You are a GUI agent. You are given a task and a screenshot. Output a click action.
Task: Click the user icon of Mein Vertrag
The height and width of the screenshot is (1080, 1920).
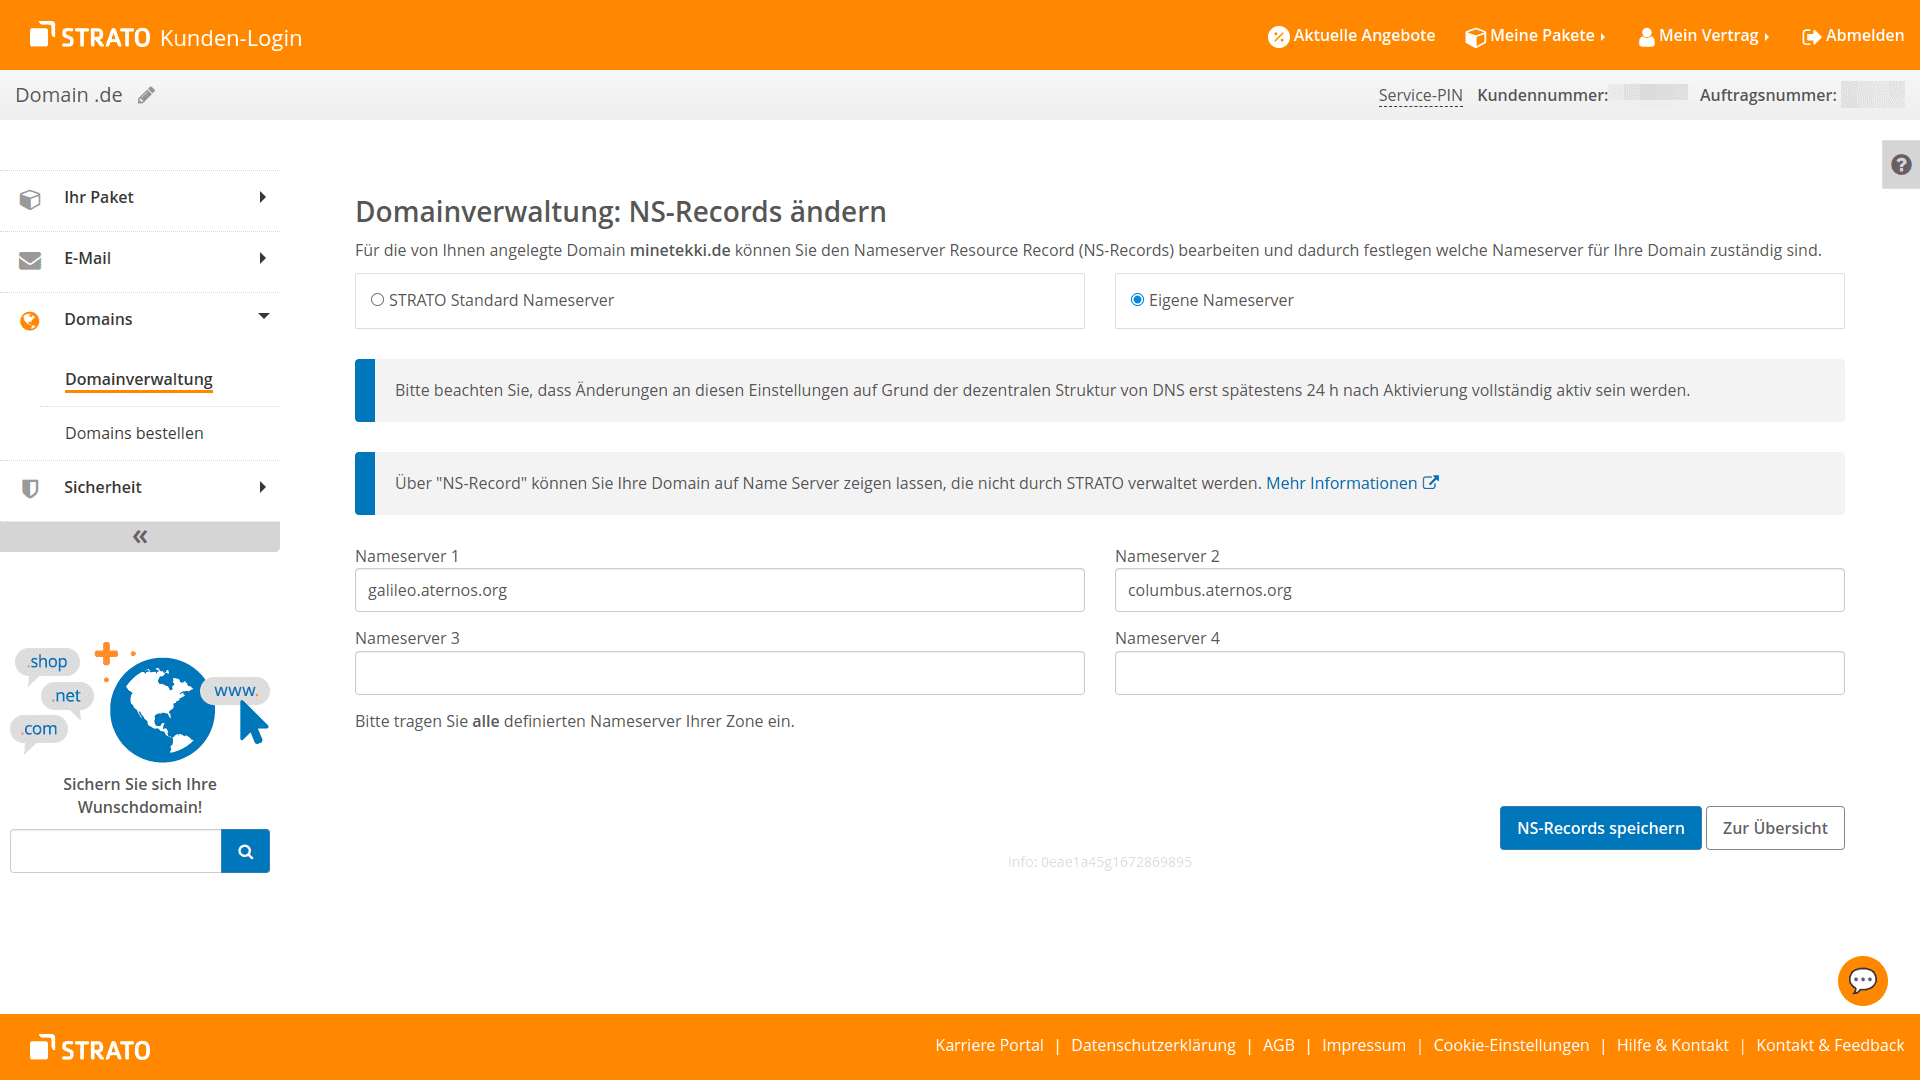pos(1646,37)
